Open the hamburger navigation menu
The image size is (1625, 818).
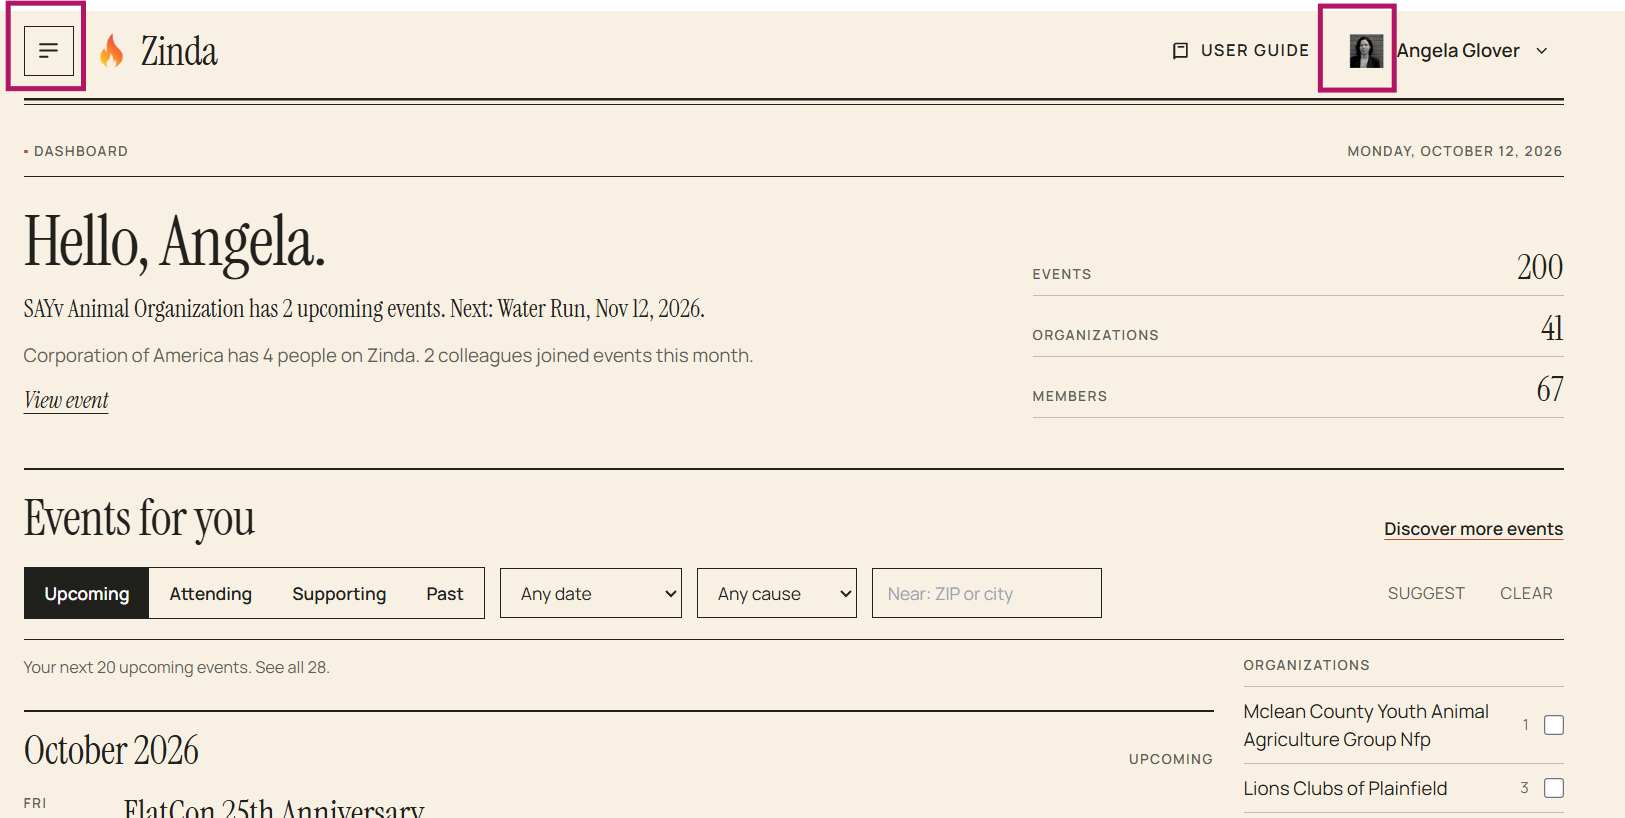click(x=48, y=50)
